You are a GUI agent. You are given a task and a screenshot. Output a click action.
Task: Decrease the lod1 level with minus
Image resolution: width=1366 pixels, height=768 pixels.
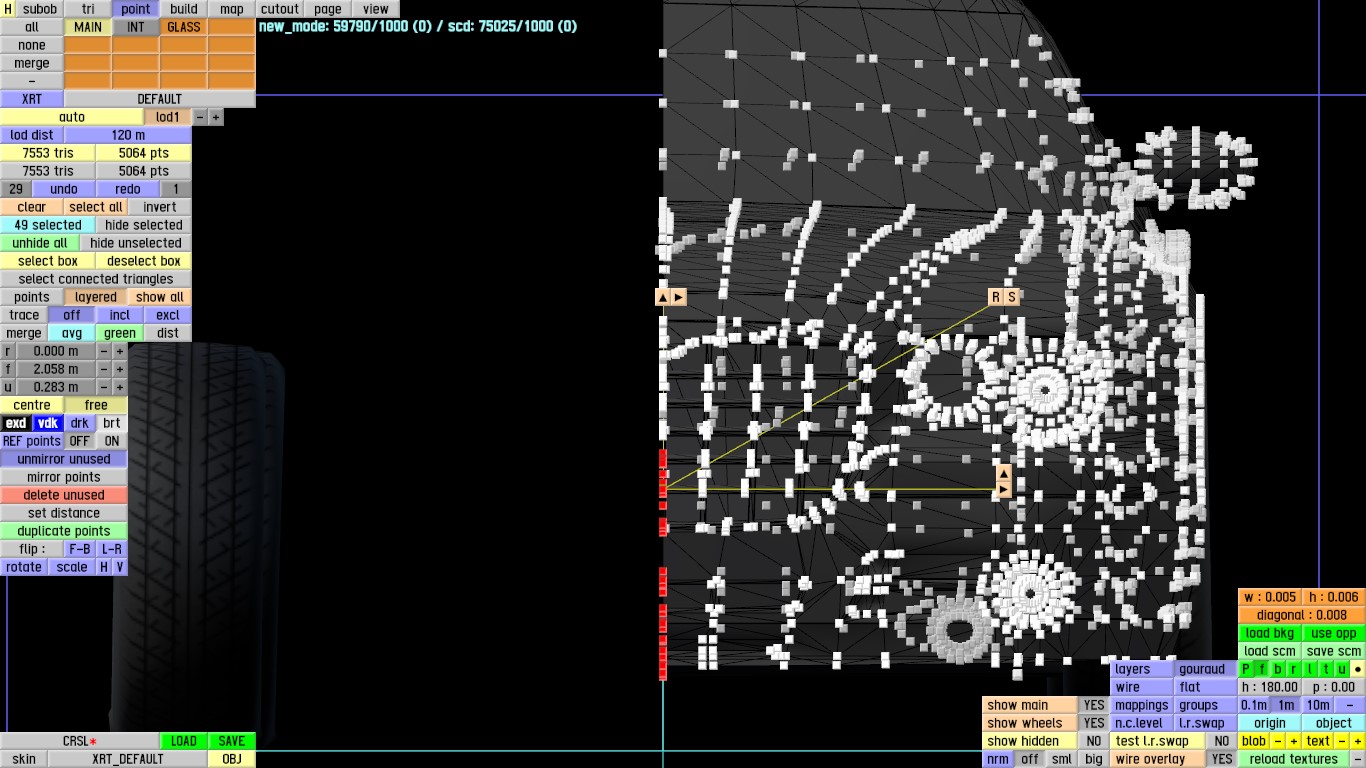point(200,117)
